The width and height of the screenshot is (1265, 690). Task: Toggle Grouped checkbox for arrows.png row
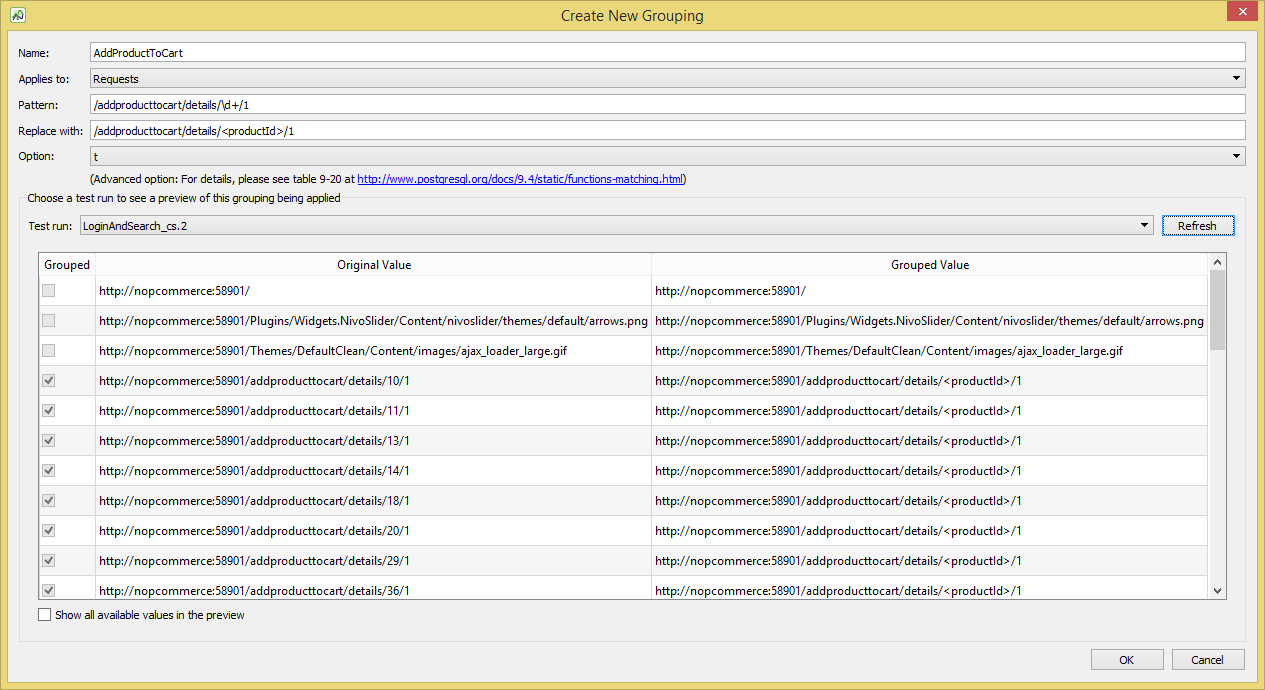point(49,321)
